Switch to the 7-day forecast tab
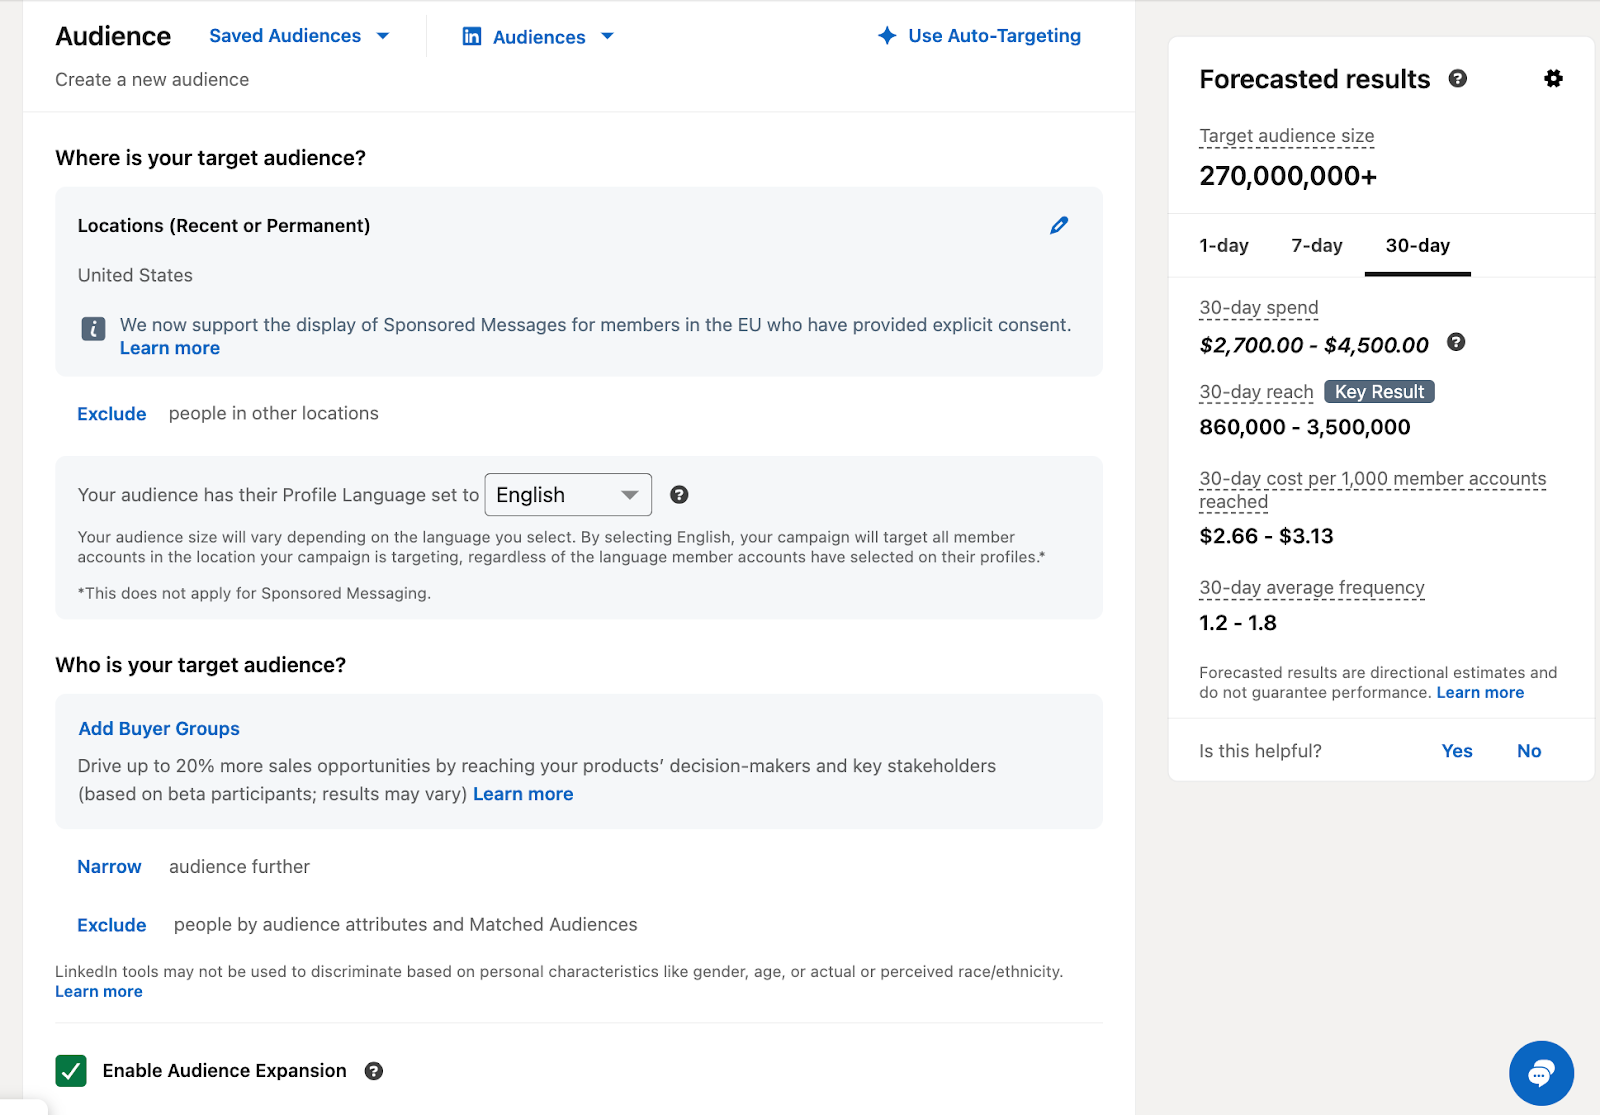Image resolution: width=1600 pixels, height=1115 pixels. coord(1315,245)
